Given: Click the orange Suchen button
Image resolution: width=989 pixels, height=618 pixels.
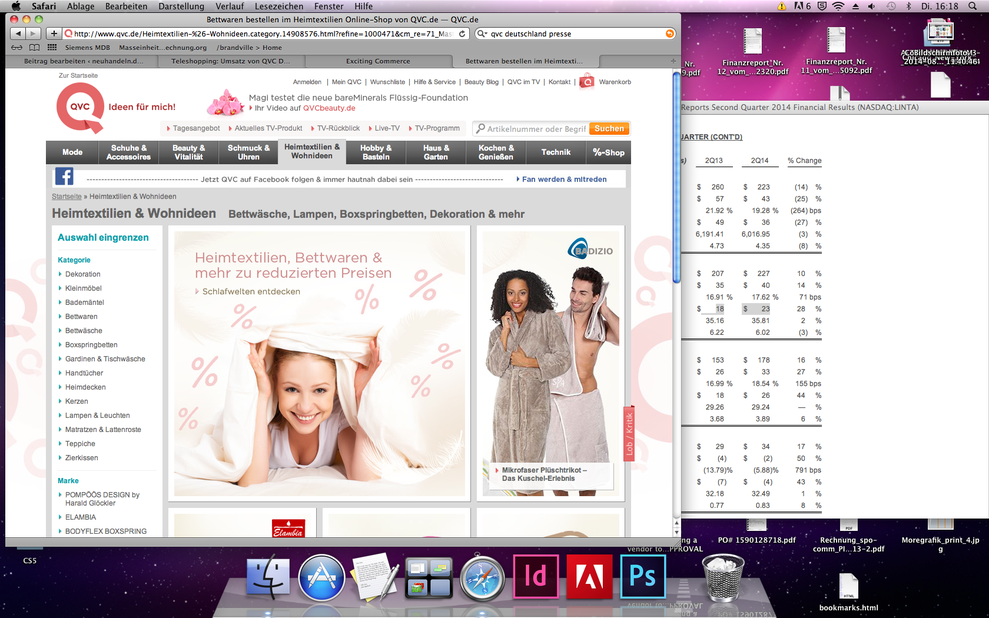Looking at the screenshot, I should [609, 128].
